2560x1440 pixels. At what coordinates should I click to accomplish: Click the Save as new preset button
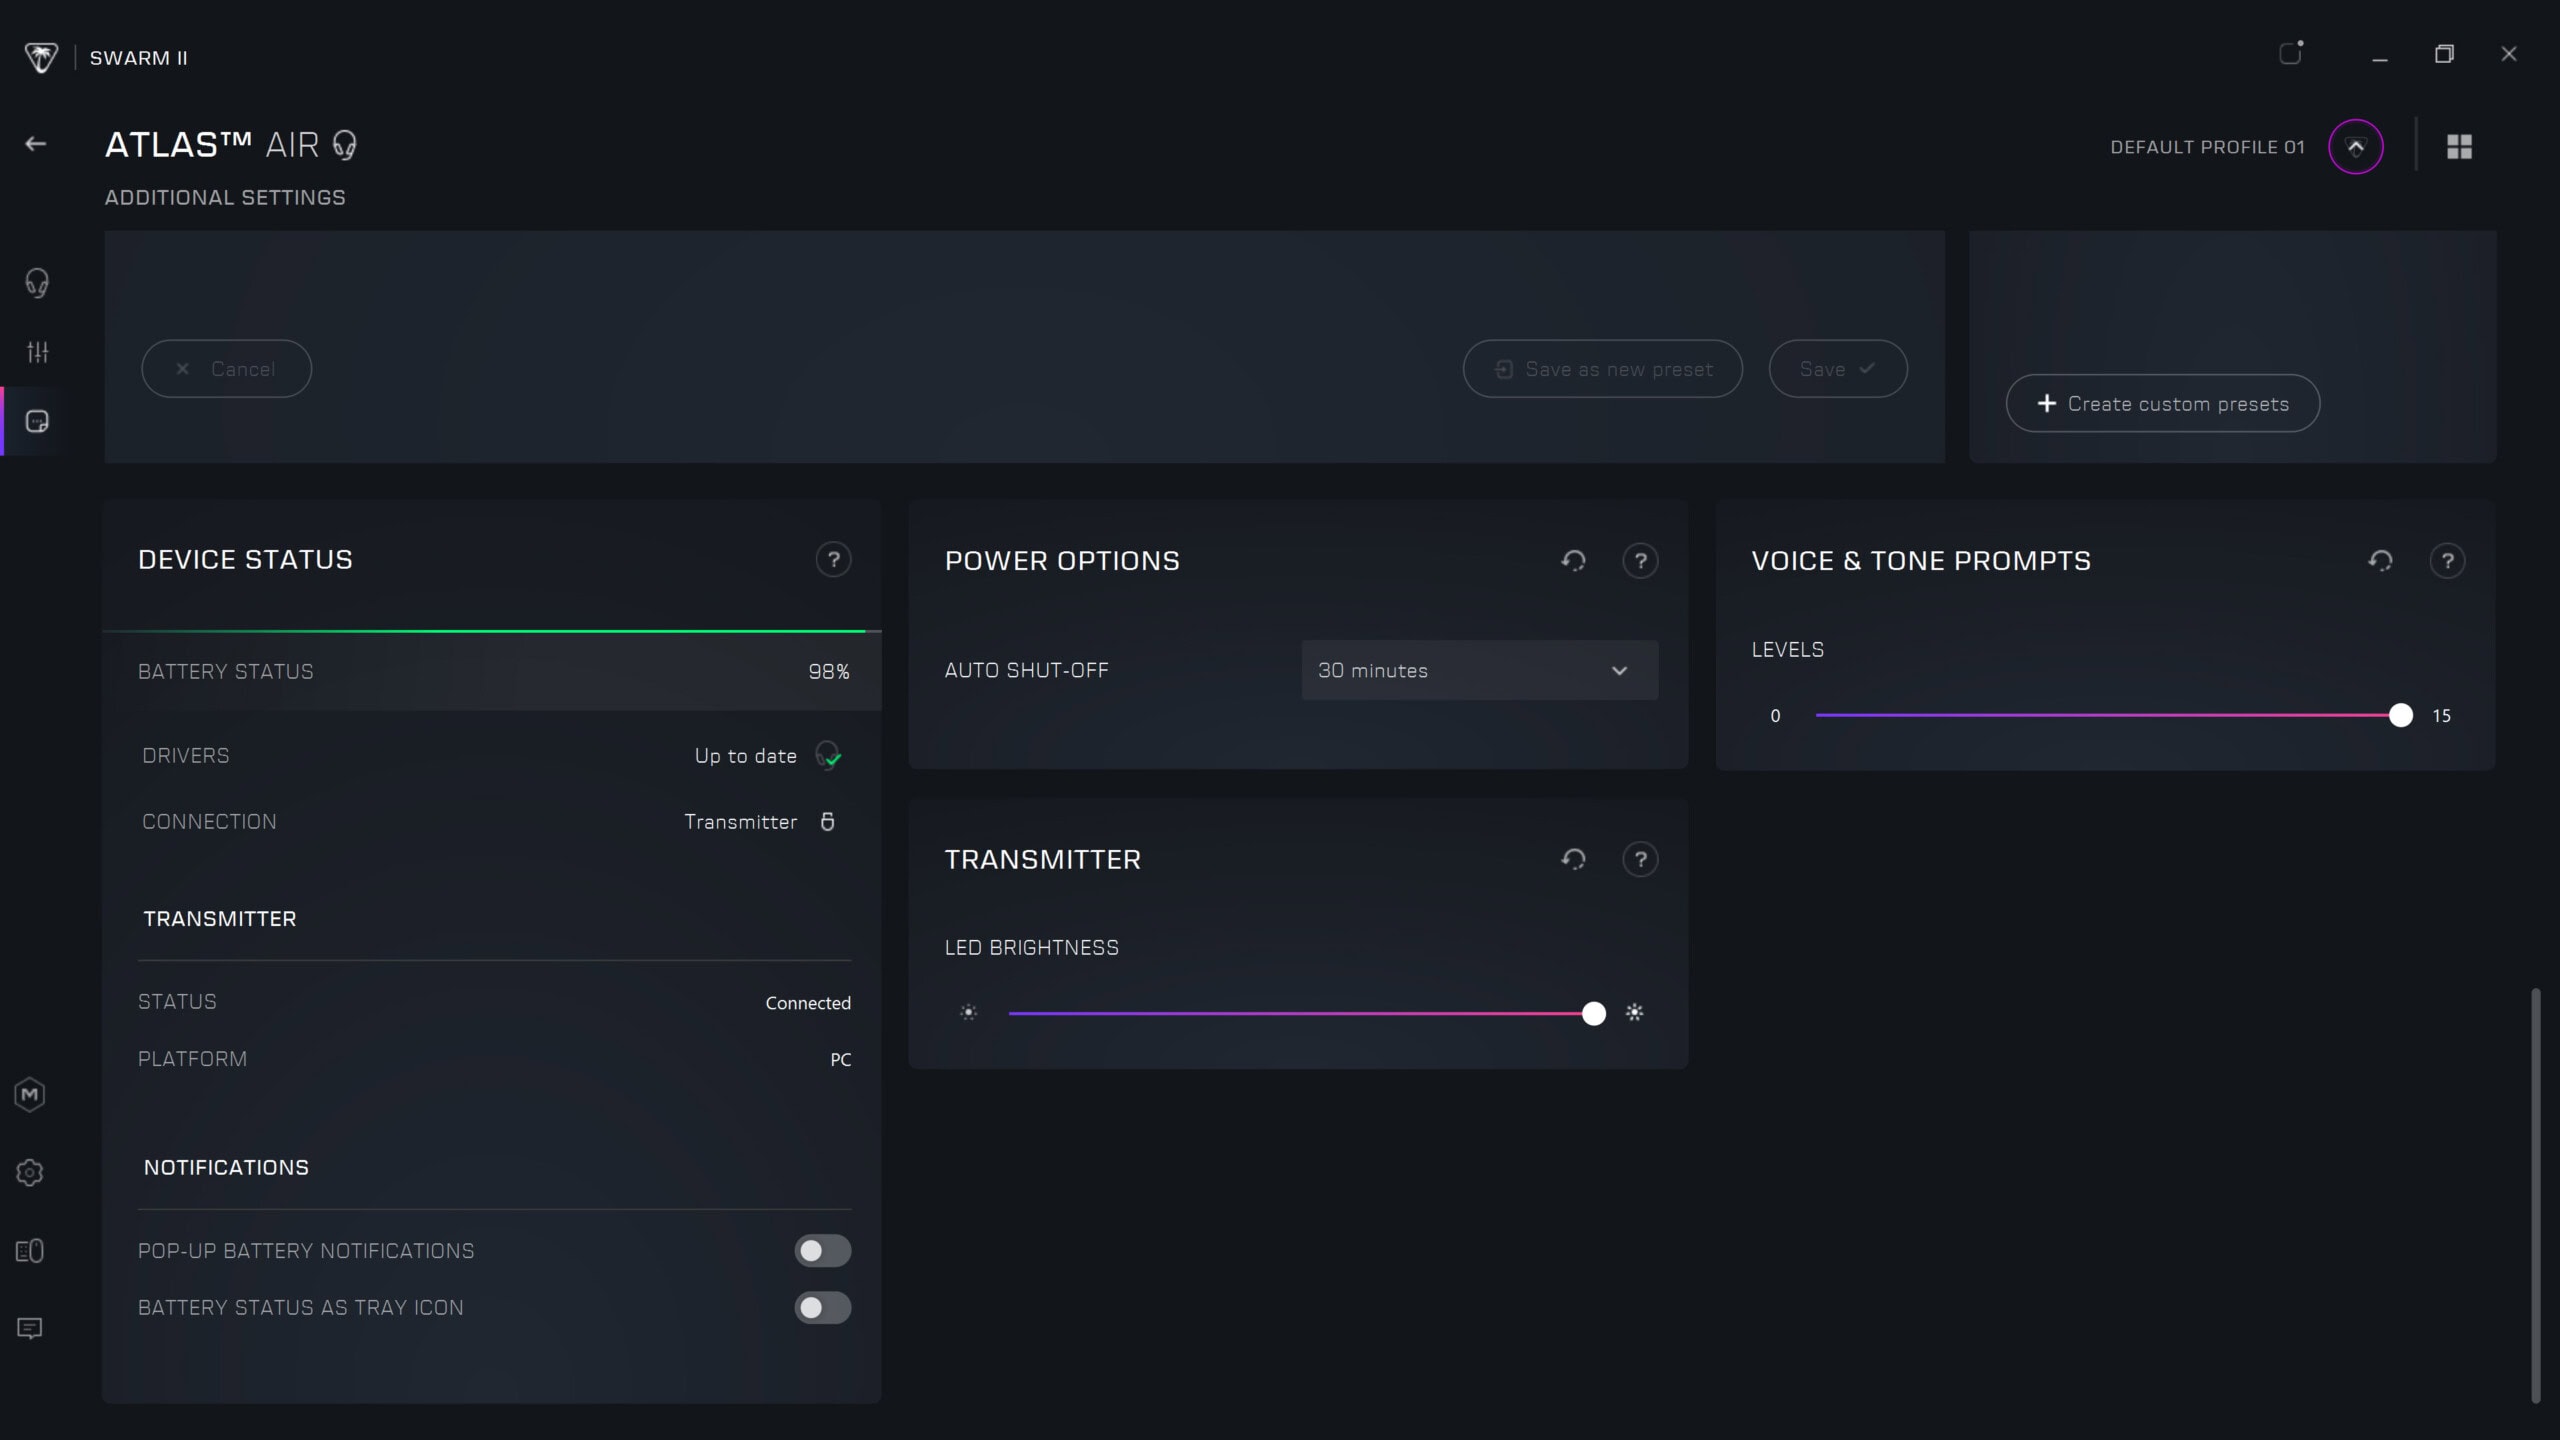pos(1602,369)
